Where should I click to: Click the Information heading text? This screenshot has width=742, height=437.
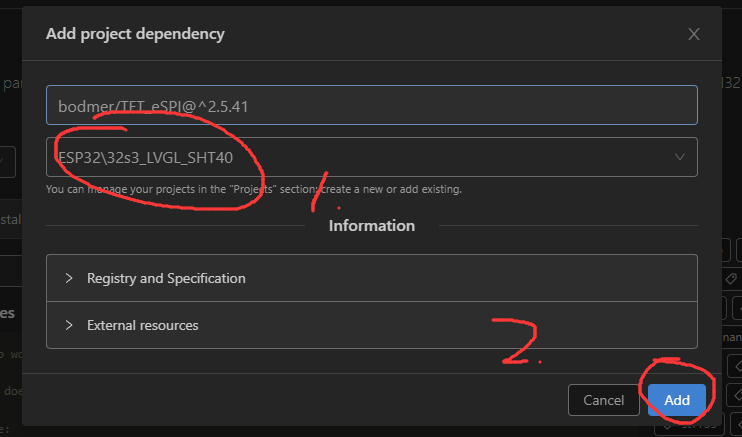(372, 226)
